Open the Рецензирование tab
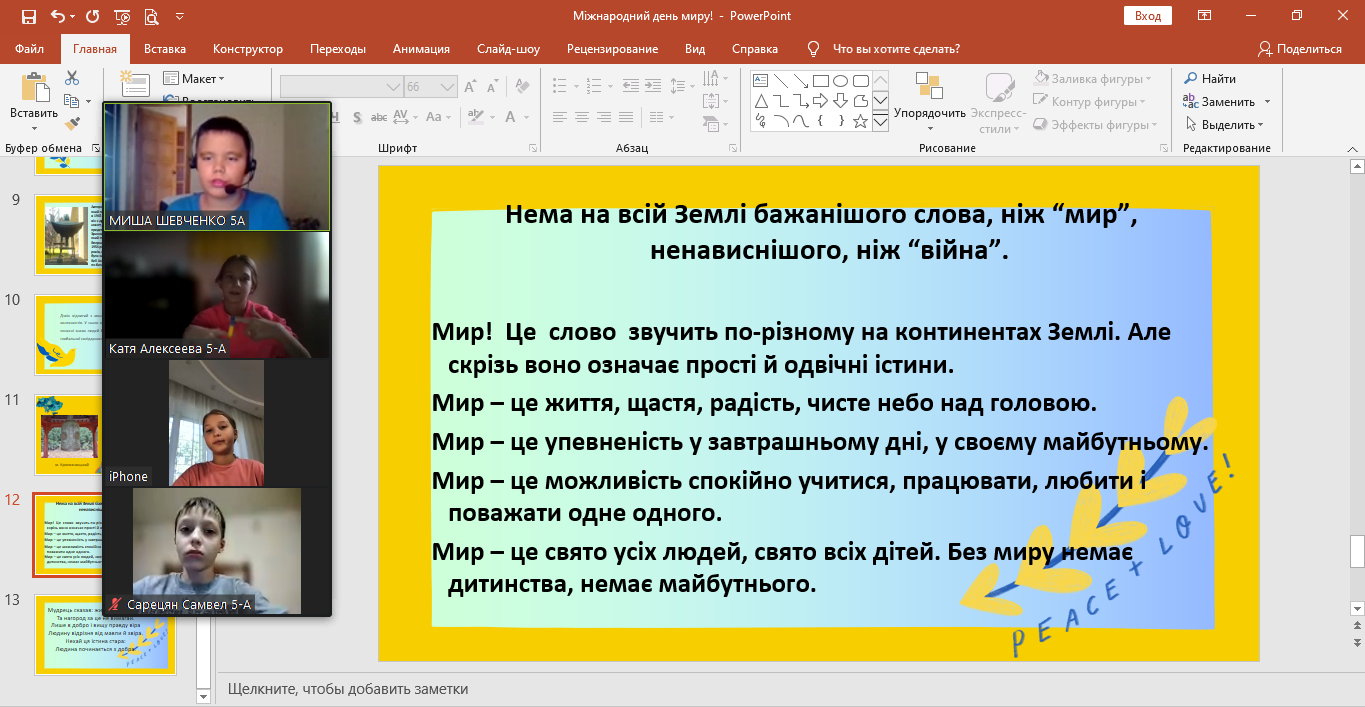 (612, 49)
